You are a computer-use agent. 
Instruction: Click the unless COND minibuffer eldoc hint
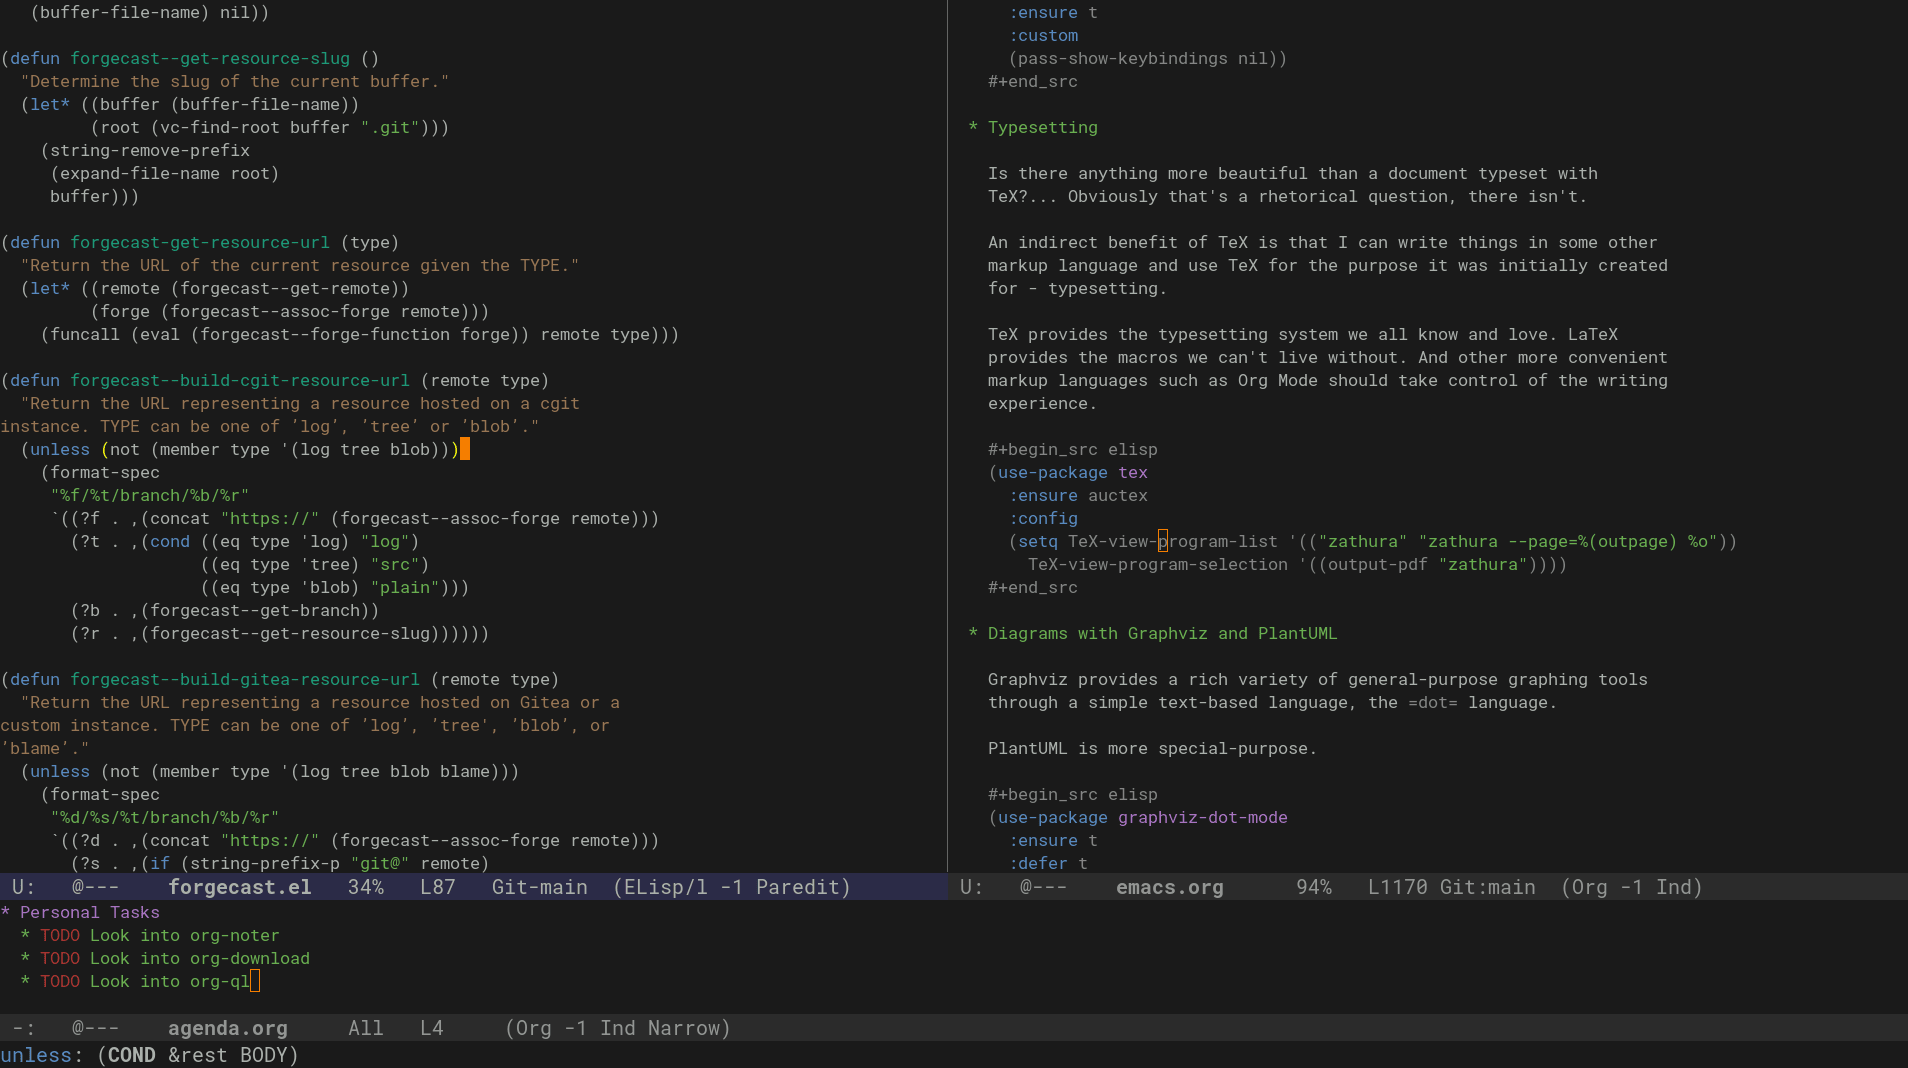click(x=150, y=1055)
